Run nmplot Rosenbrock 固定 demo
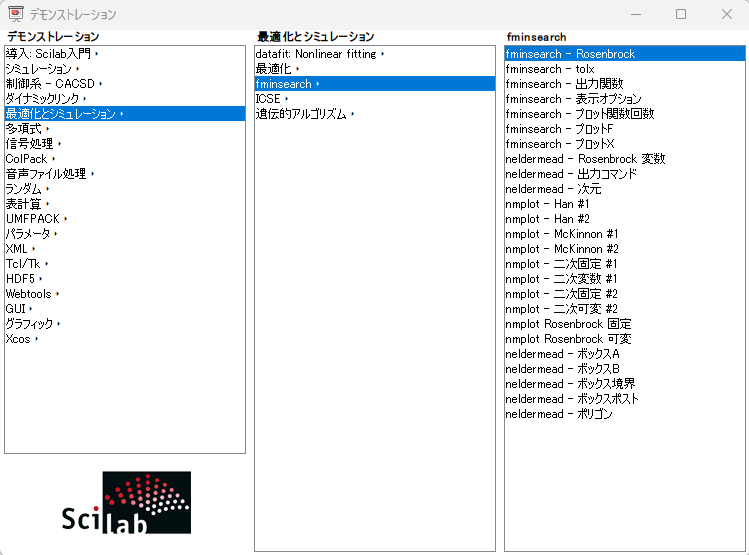Viewport: 749px width, 555px height. coord(568,324)
